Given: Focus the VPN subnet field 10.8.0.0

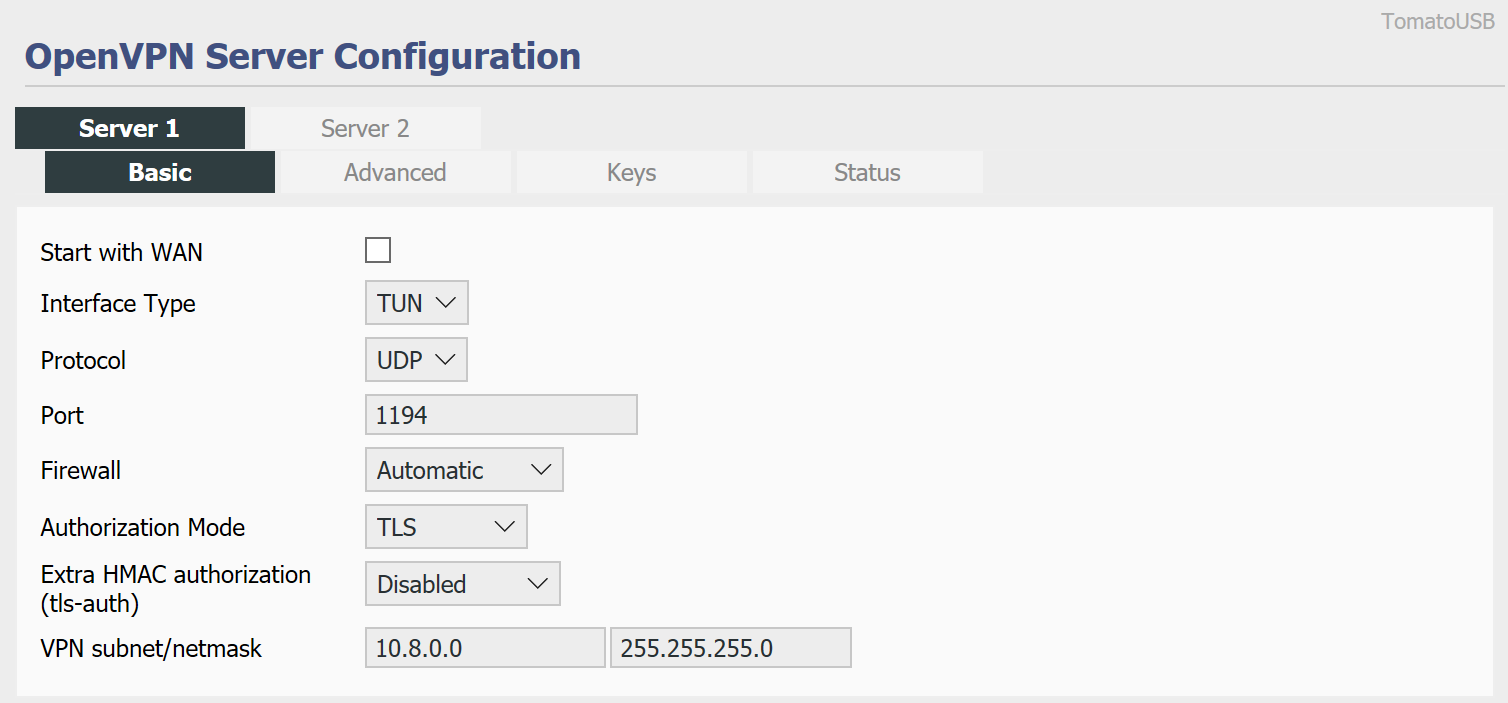Looking at the screenshot, I should click(485, 648).
